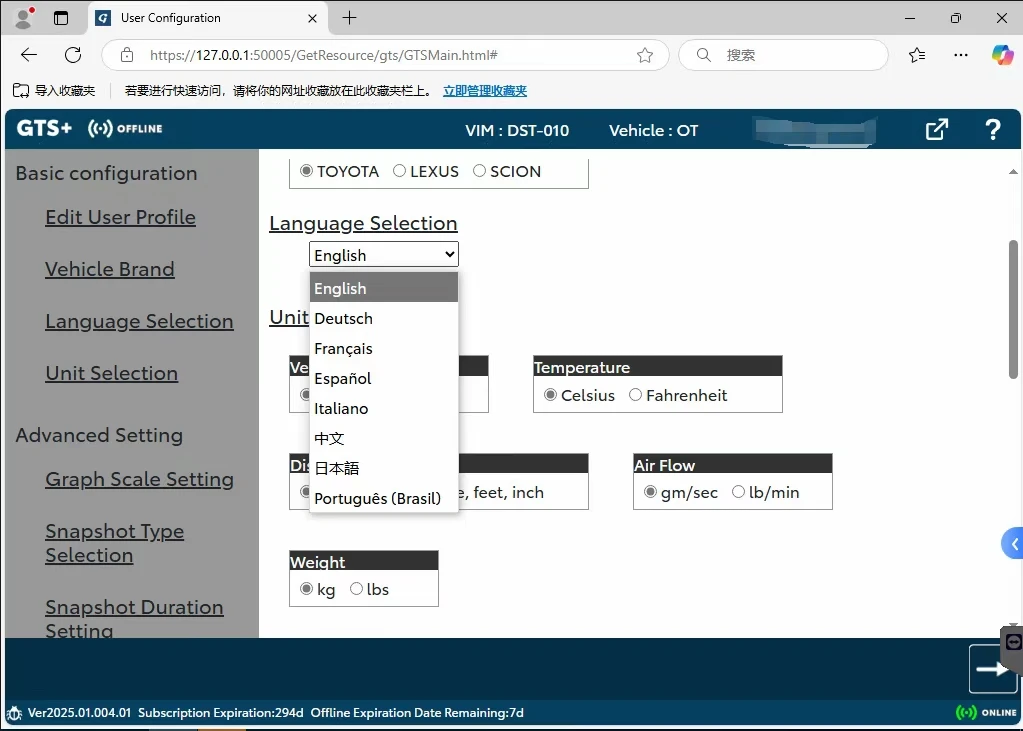Click the browser back arrow
1023x731 pixels.
tap(29, 55)
